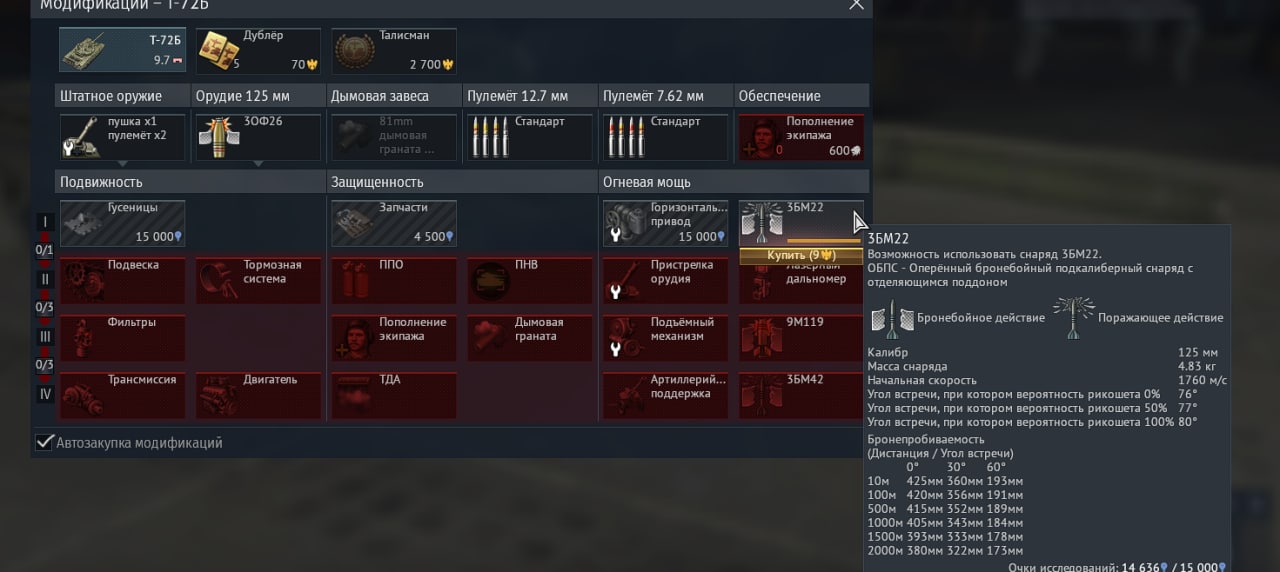The width and height of the screenshot is (1280, 572).
Task: Toggle the Автозакупка модификаций checkbox
Action: point(44,442)
